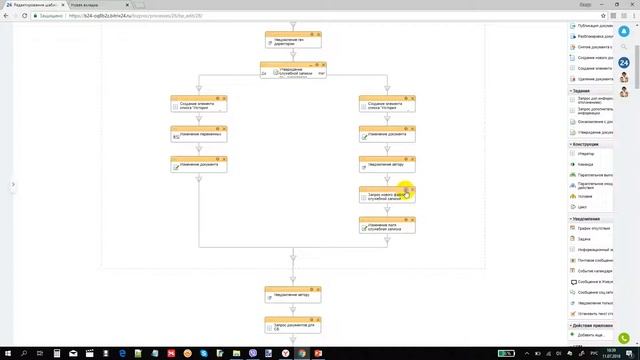This screenshot has width=640, height=360.
Task: Pick 'Событие календаря' action
Action: point(591,271)
